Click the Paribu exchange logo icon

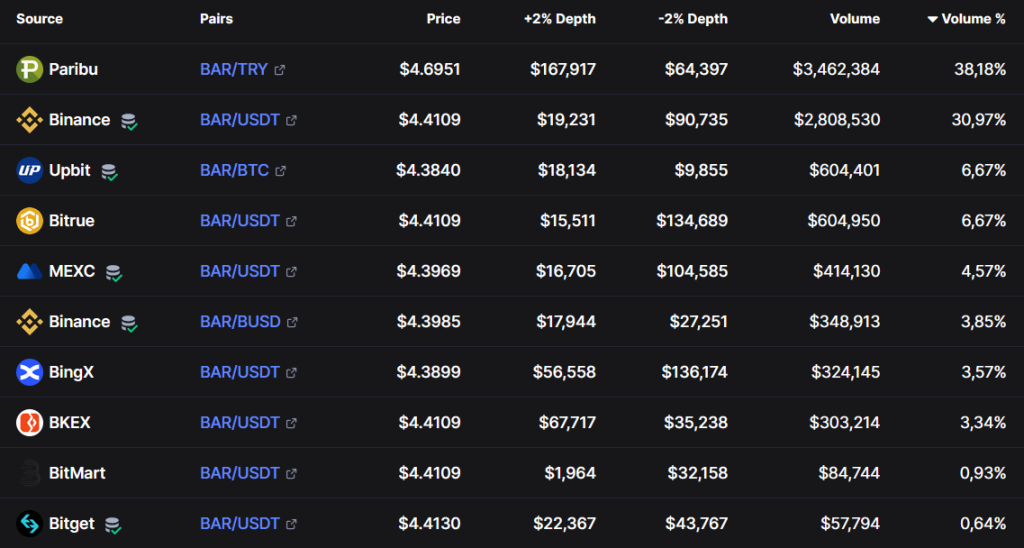pyautogui.click(x=29, y=69)
